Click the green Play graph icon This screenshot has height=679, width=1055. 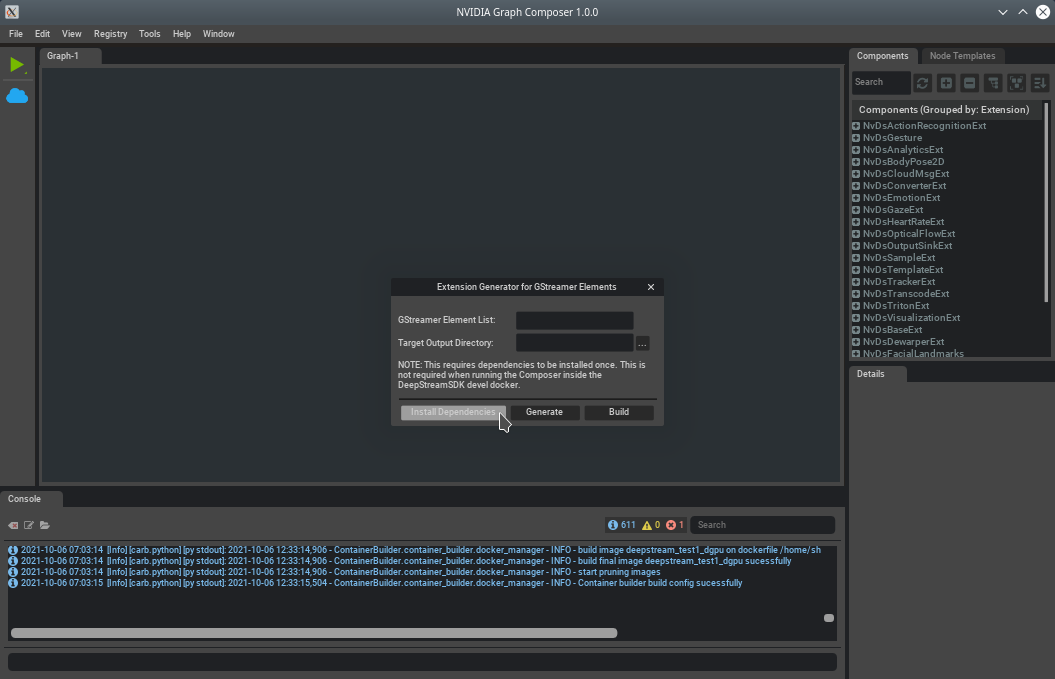(x=16, y=65)
